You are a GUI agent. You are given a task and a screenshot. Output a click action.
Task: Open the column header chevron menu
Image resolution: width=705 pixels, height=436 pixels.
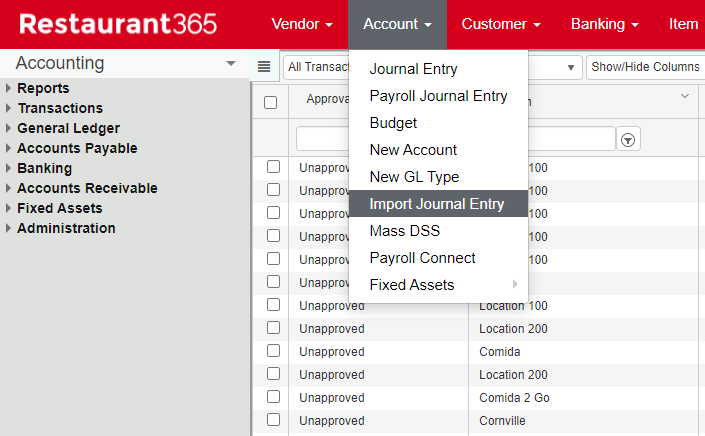pyautogui.click(x=684, y=96)
